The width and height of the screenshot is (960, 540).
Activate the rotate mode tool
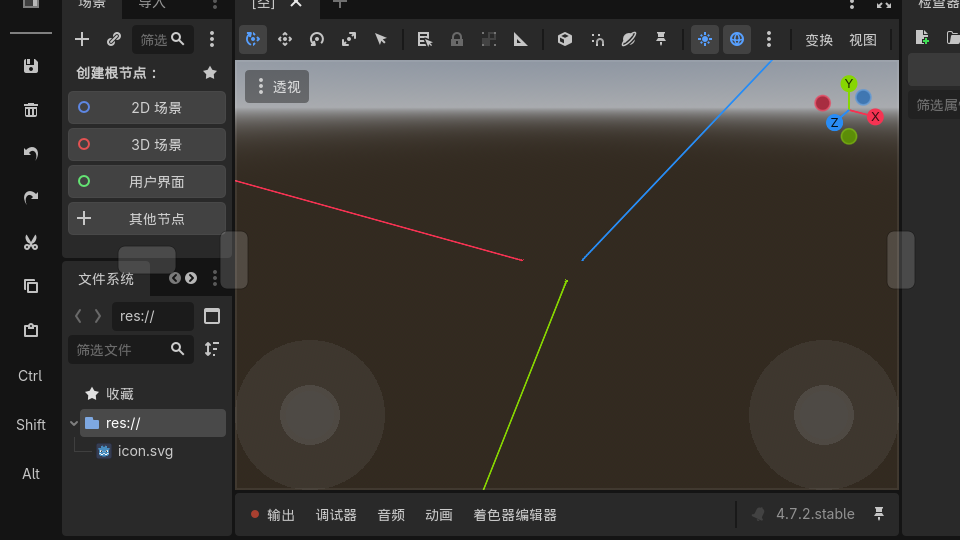pyautogui.click(x=317, y=39)
